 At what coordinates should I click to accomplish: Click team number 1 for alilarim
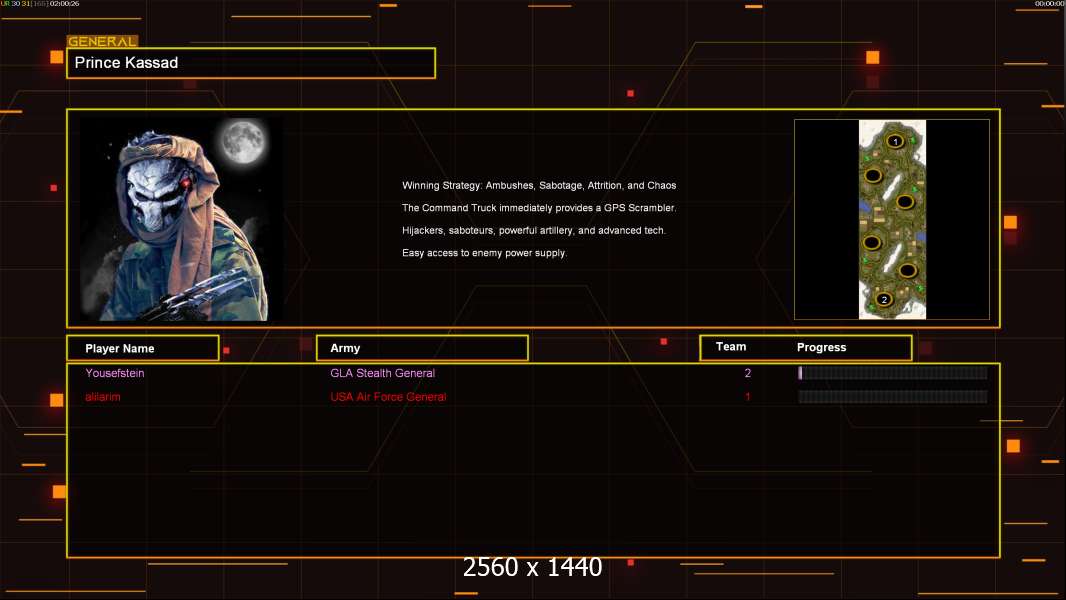pyautogui.click(x=748, y=397)
